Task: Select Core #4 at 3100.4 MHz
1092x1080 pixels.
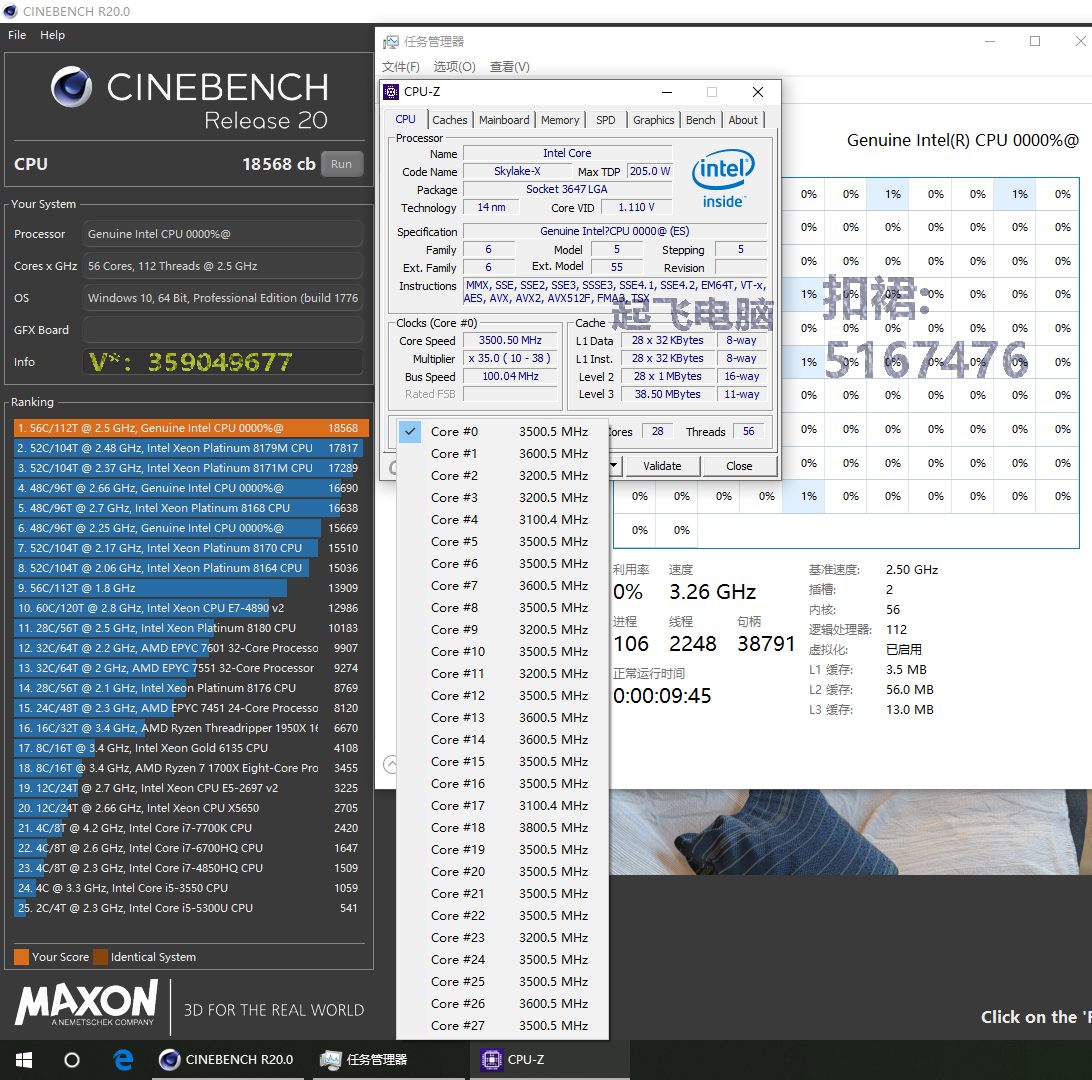Action: (x=502, y=519)
